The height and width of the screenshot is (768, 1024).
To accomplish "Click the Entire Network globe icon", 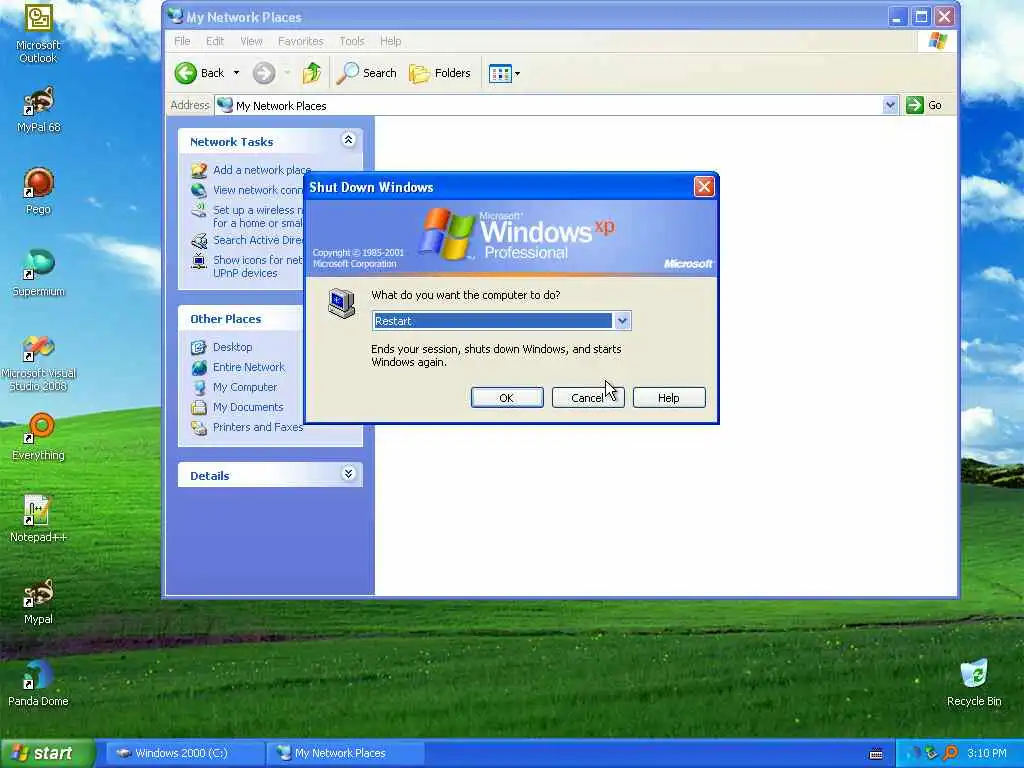I will pyautogui.click(x=199, y=368).
